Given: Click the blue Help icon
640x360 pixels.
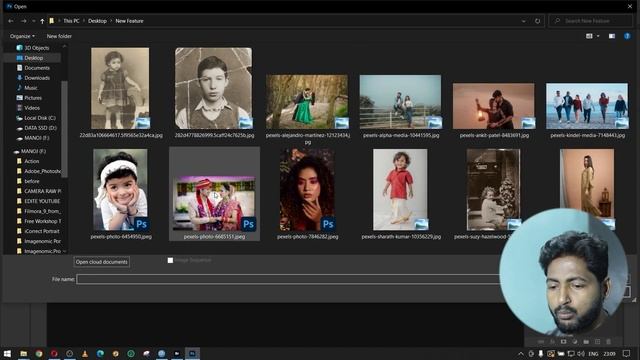Looking at the screenshot, I should [627, 36].
